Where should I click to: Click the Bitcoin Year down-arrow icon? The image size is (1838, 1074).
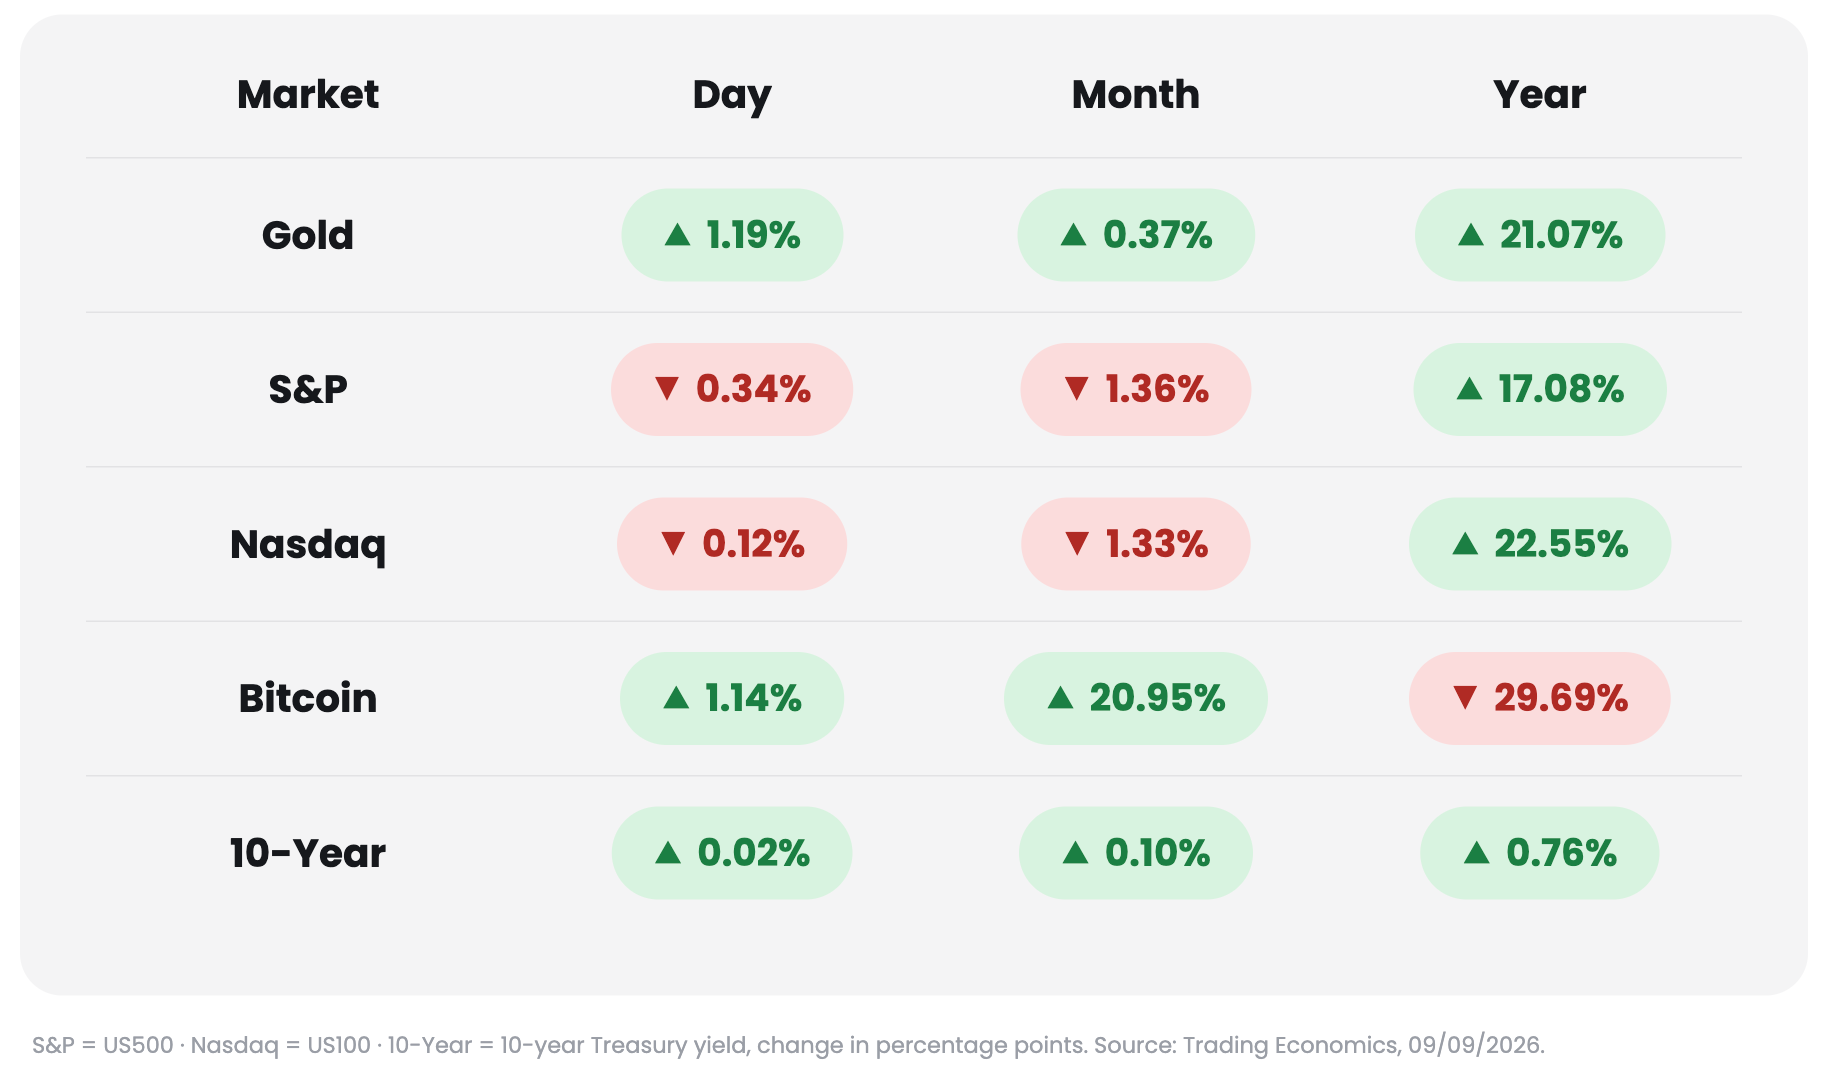tap(1465, 697)
